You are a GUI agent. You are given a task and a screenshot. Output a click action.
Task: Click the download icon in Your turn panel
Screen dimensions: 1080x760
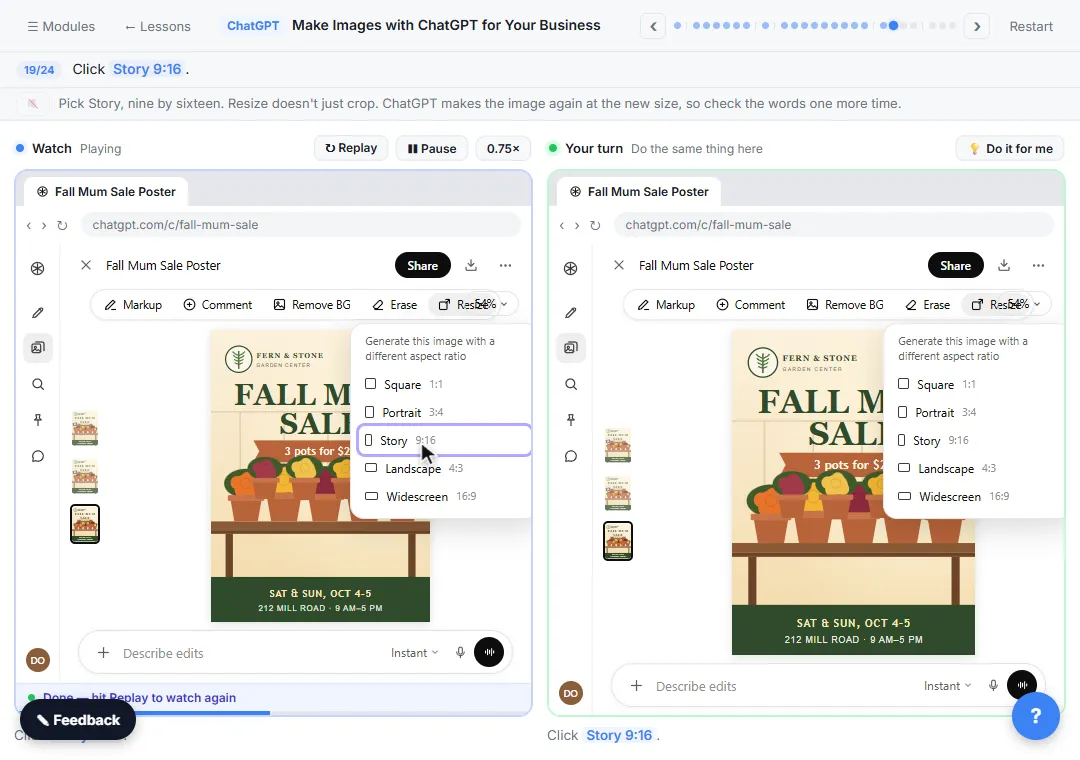1004,265
